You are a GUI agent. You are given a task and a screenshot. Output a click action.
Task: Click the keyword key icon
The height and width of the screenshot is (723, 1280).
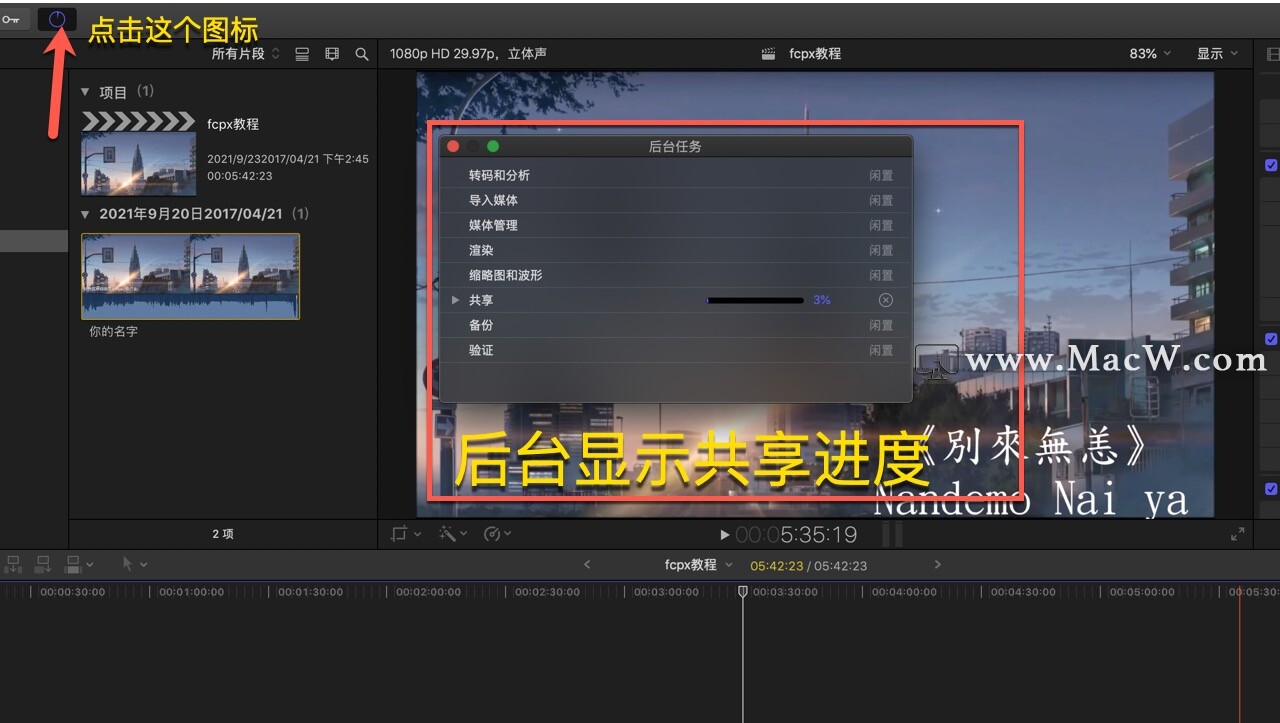pos(11,19)
